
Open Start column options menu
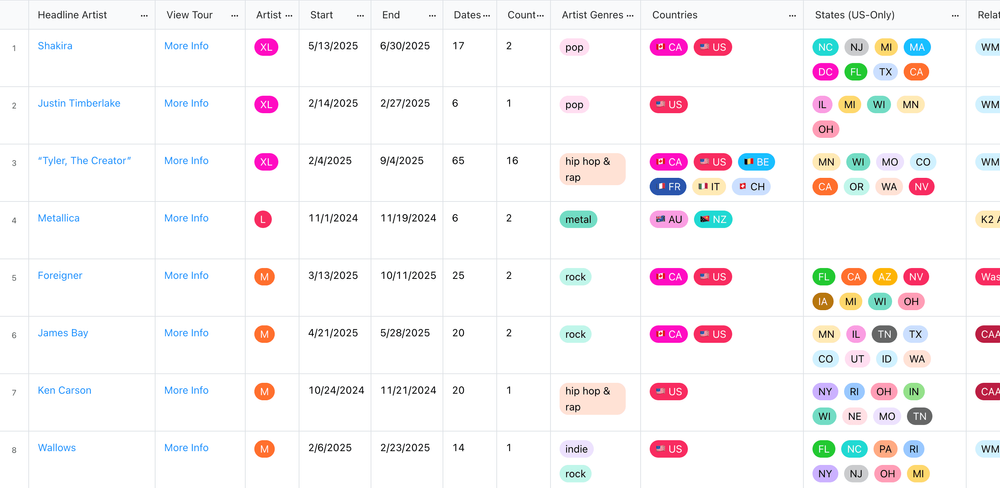point(360,15)
